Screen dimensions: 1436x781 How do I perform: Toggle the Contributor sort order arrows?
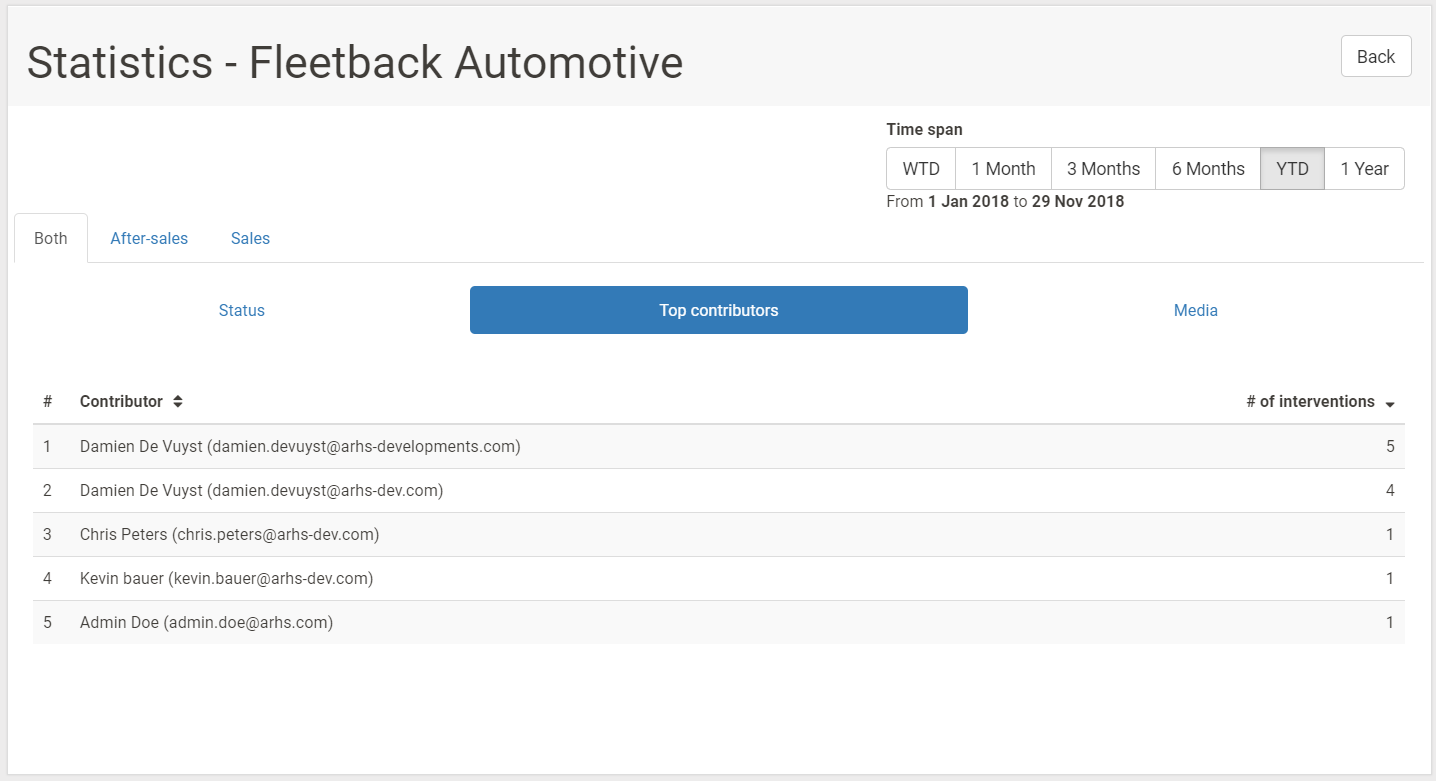click(177, 401)
